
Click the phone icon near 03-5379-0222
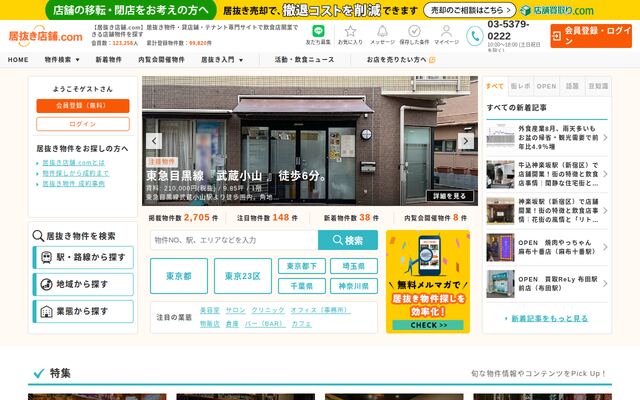pyautogui.click(x=474, y=36)
